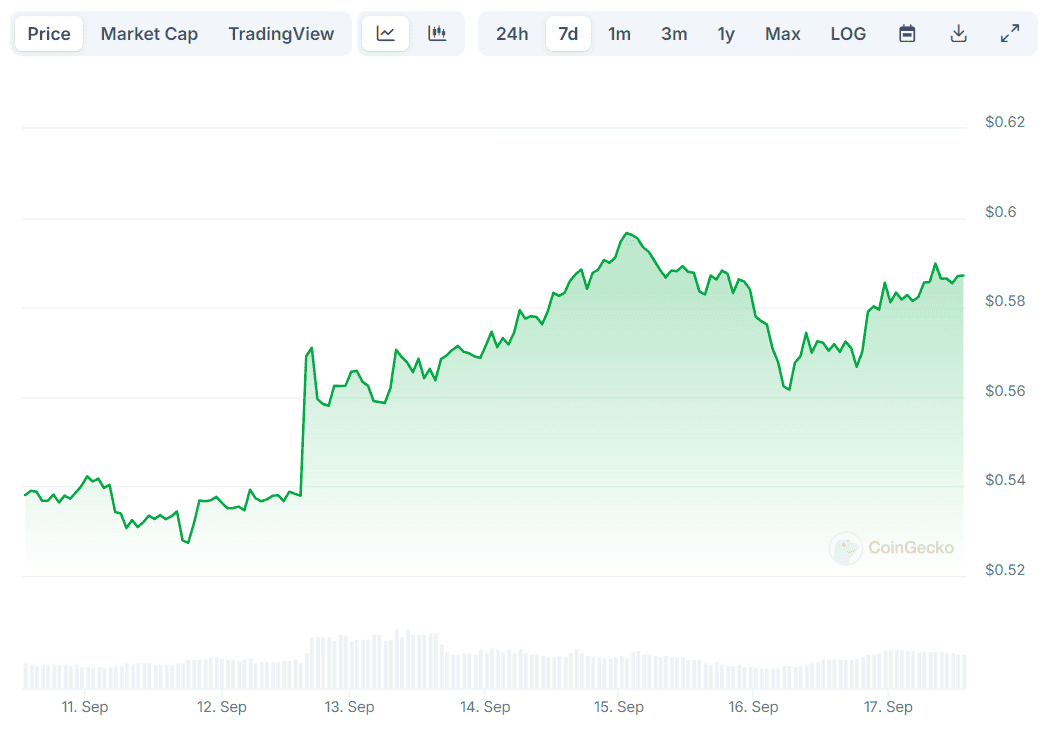The height and width of the screenshot is (737, 1047).
Task: Choose the 3m time range
Action: click(674, 33)
